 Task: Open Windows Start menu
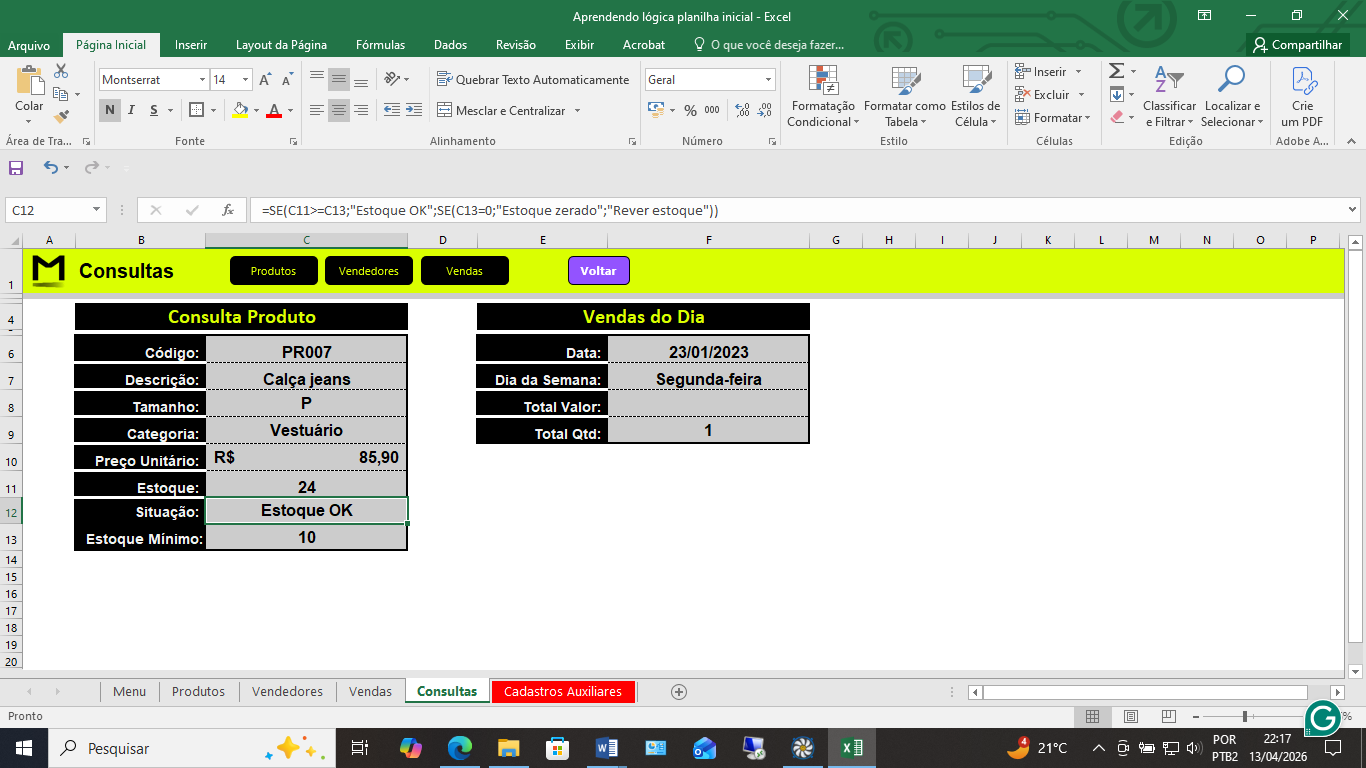point(23,748)
